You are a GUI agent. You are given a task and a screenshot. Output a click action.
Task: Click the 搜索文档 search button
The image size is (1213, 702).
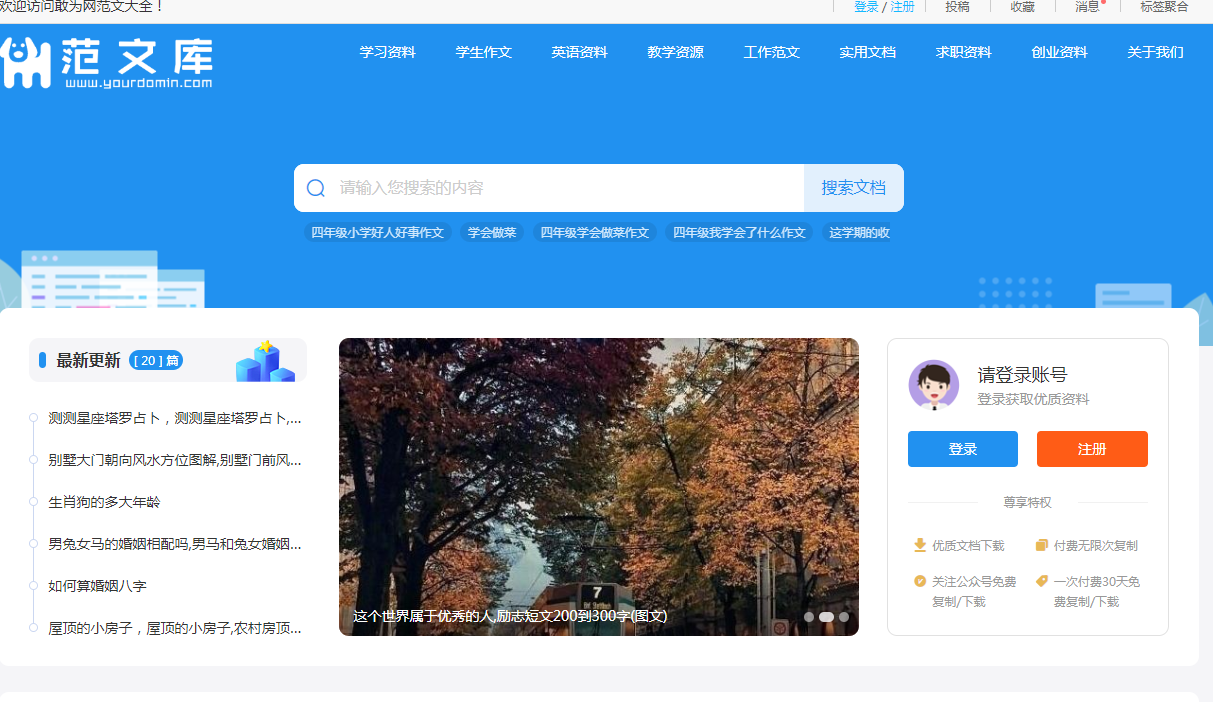(854, 188)
